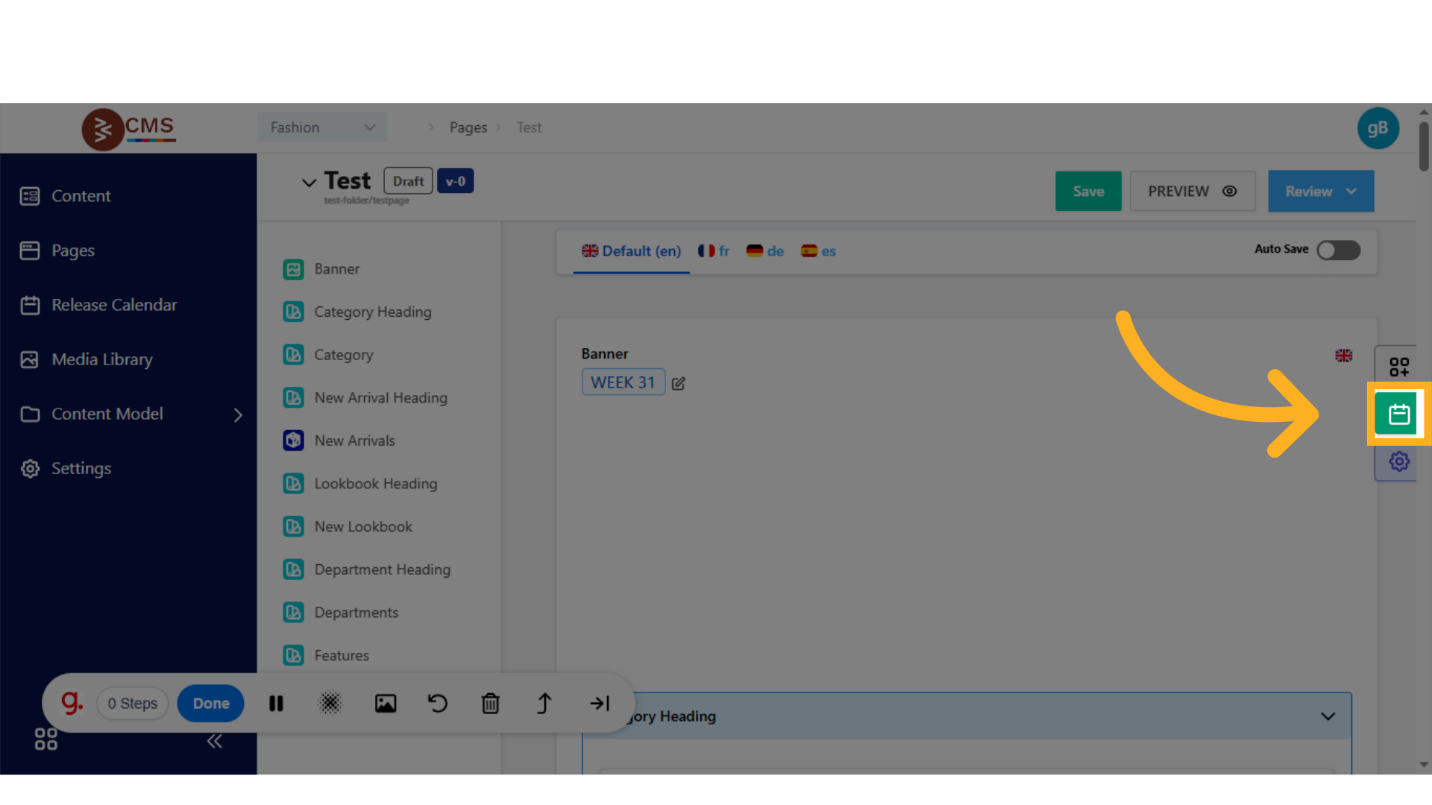Click the blur tool icon in toolbar
Screen dimensions: 1432x805
click(x=330, y=703)
